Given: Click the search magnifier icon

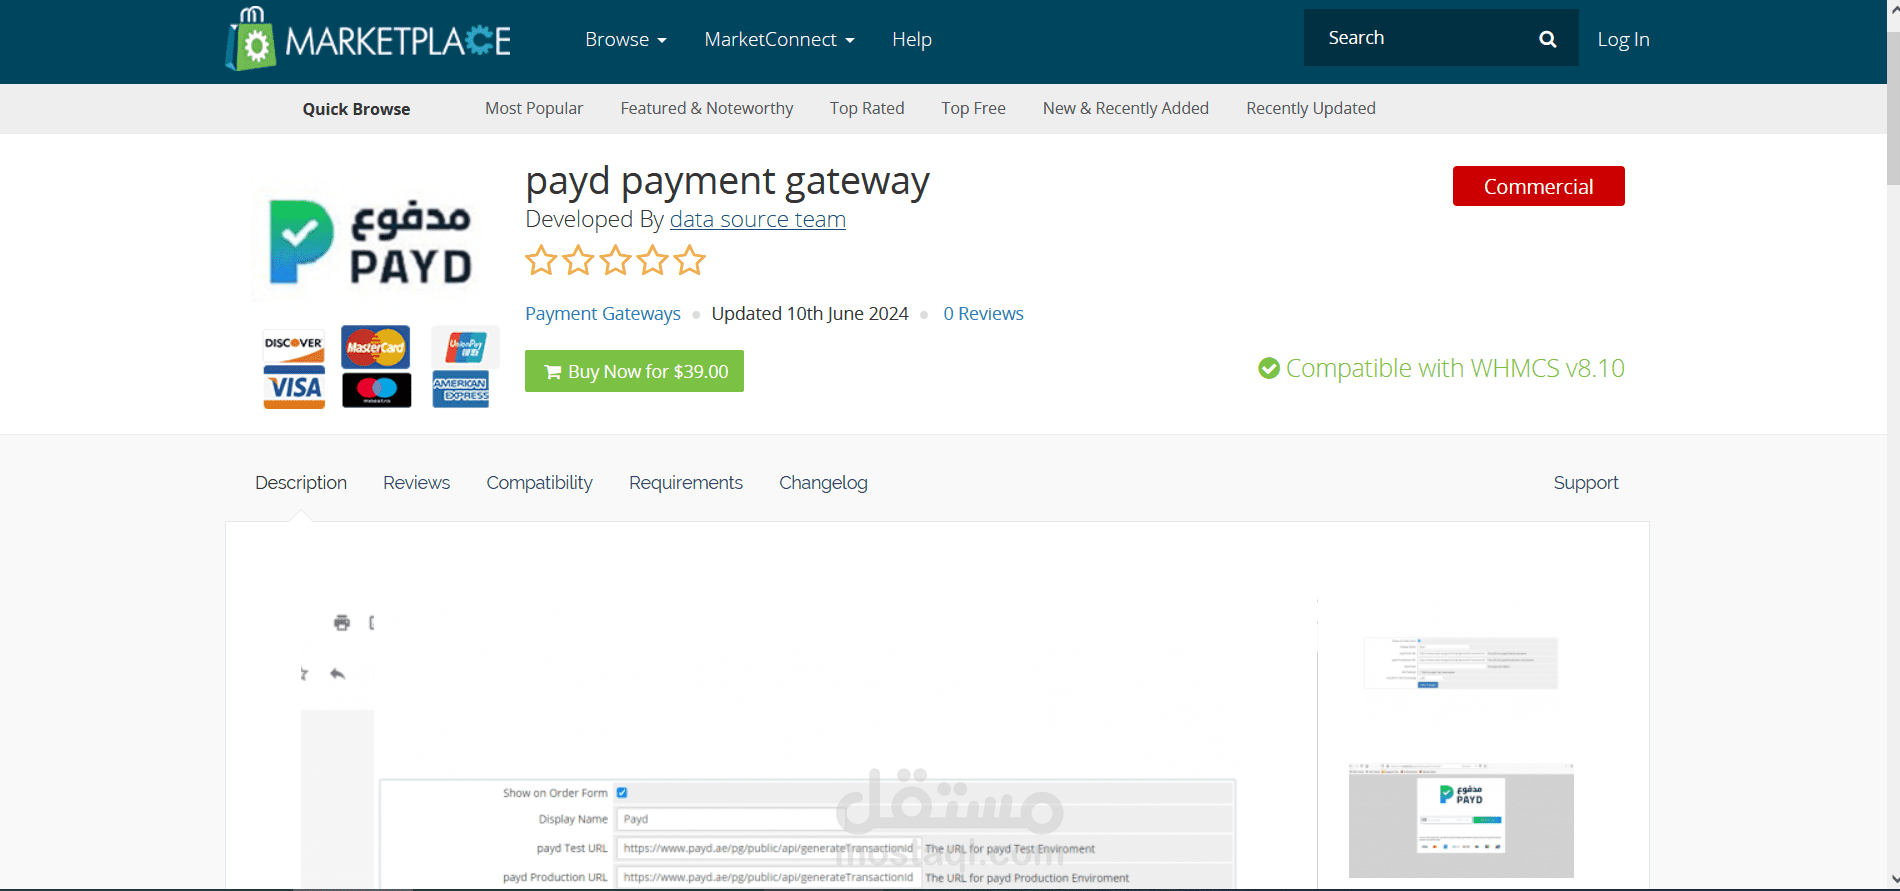Looking at the screenshot, I should coord(1547,39).
